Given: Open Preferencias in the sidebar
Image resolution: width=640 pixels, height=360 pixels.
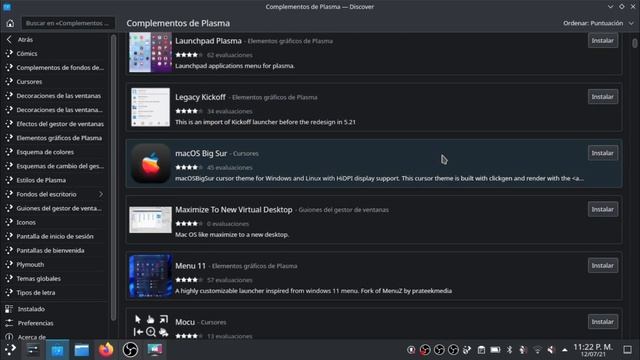Looking at the screenshot, I should tap(55, 323).
